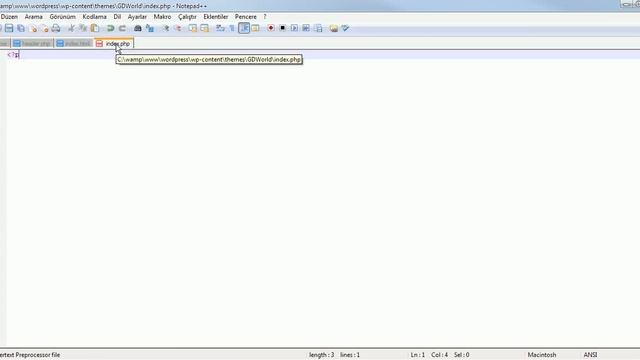Click the Cut scissors icon

(x=71, y=28)
